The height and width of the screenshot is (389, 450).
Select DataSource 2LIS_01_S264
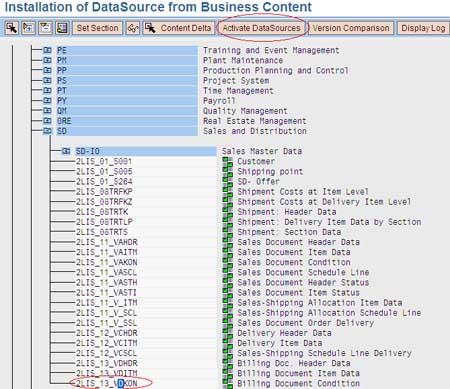pyautogui.click(x=104, y=181)
